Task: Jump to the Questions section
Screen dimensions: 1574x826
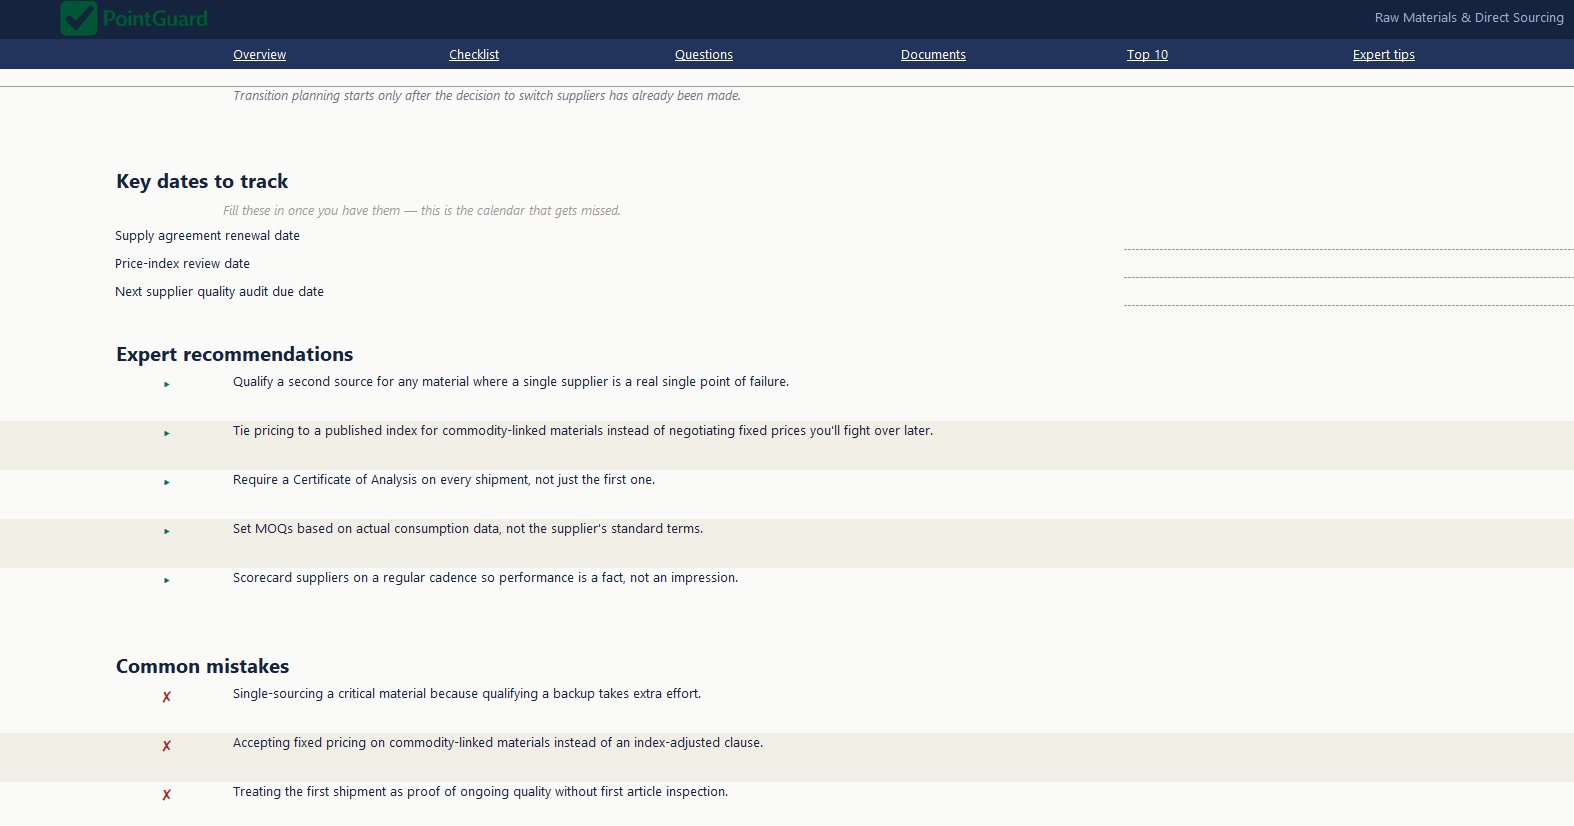Action: pos(704,55)
